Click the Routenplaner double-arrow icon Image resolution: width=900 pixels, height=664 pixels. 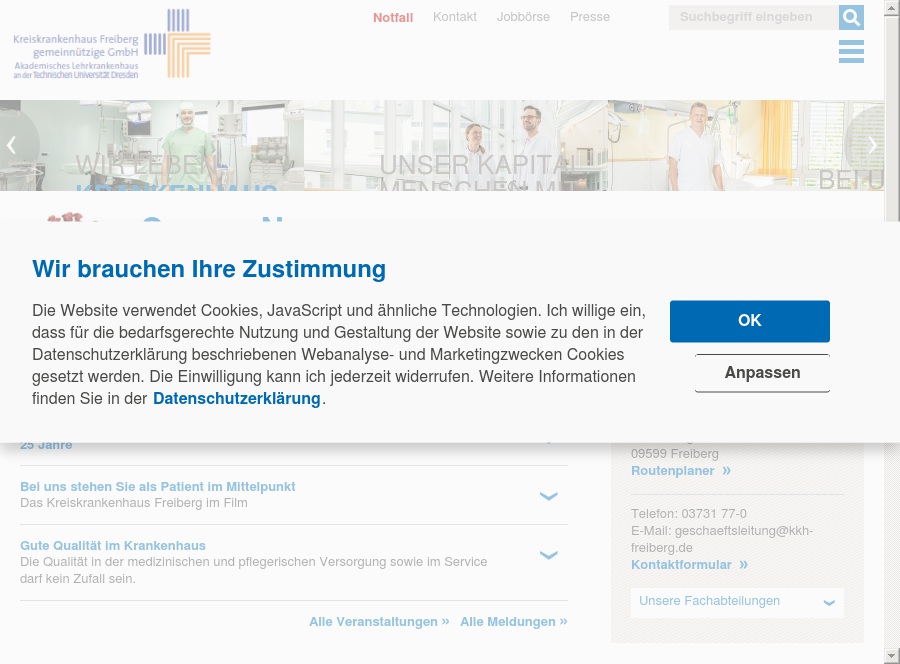pyautogui.click(x=726, y=470)
